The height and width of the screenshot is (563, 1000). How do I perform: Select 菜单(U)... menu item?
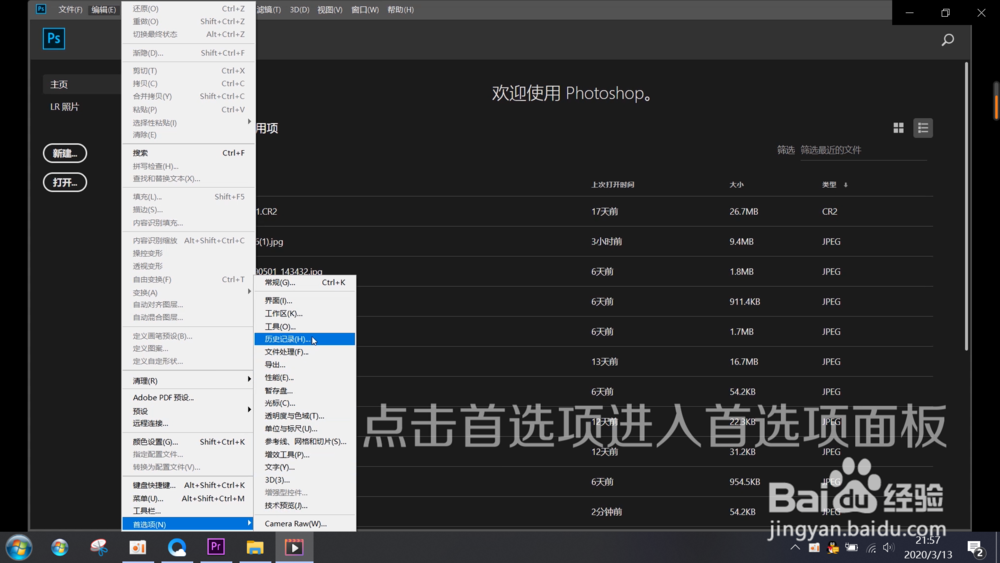(188, 499)
